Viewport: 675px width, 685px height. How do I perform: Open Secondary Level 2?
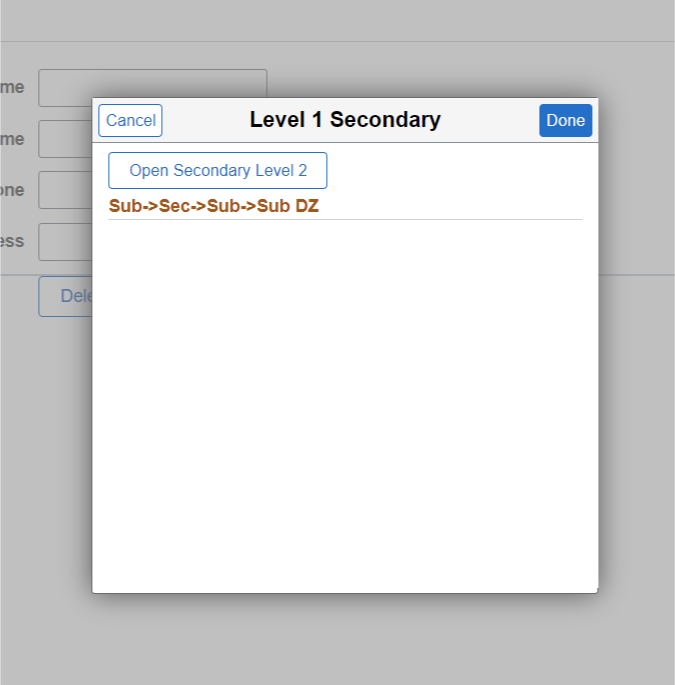(x=218, y=170)
